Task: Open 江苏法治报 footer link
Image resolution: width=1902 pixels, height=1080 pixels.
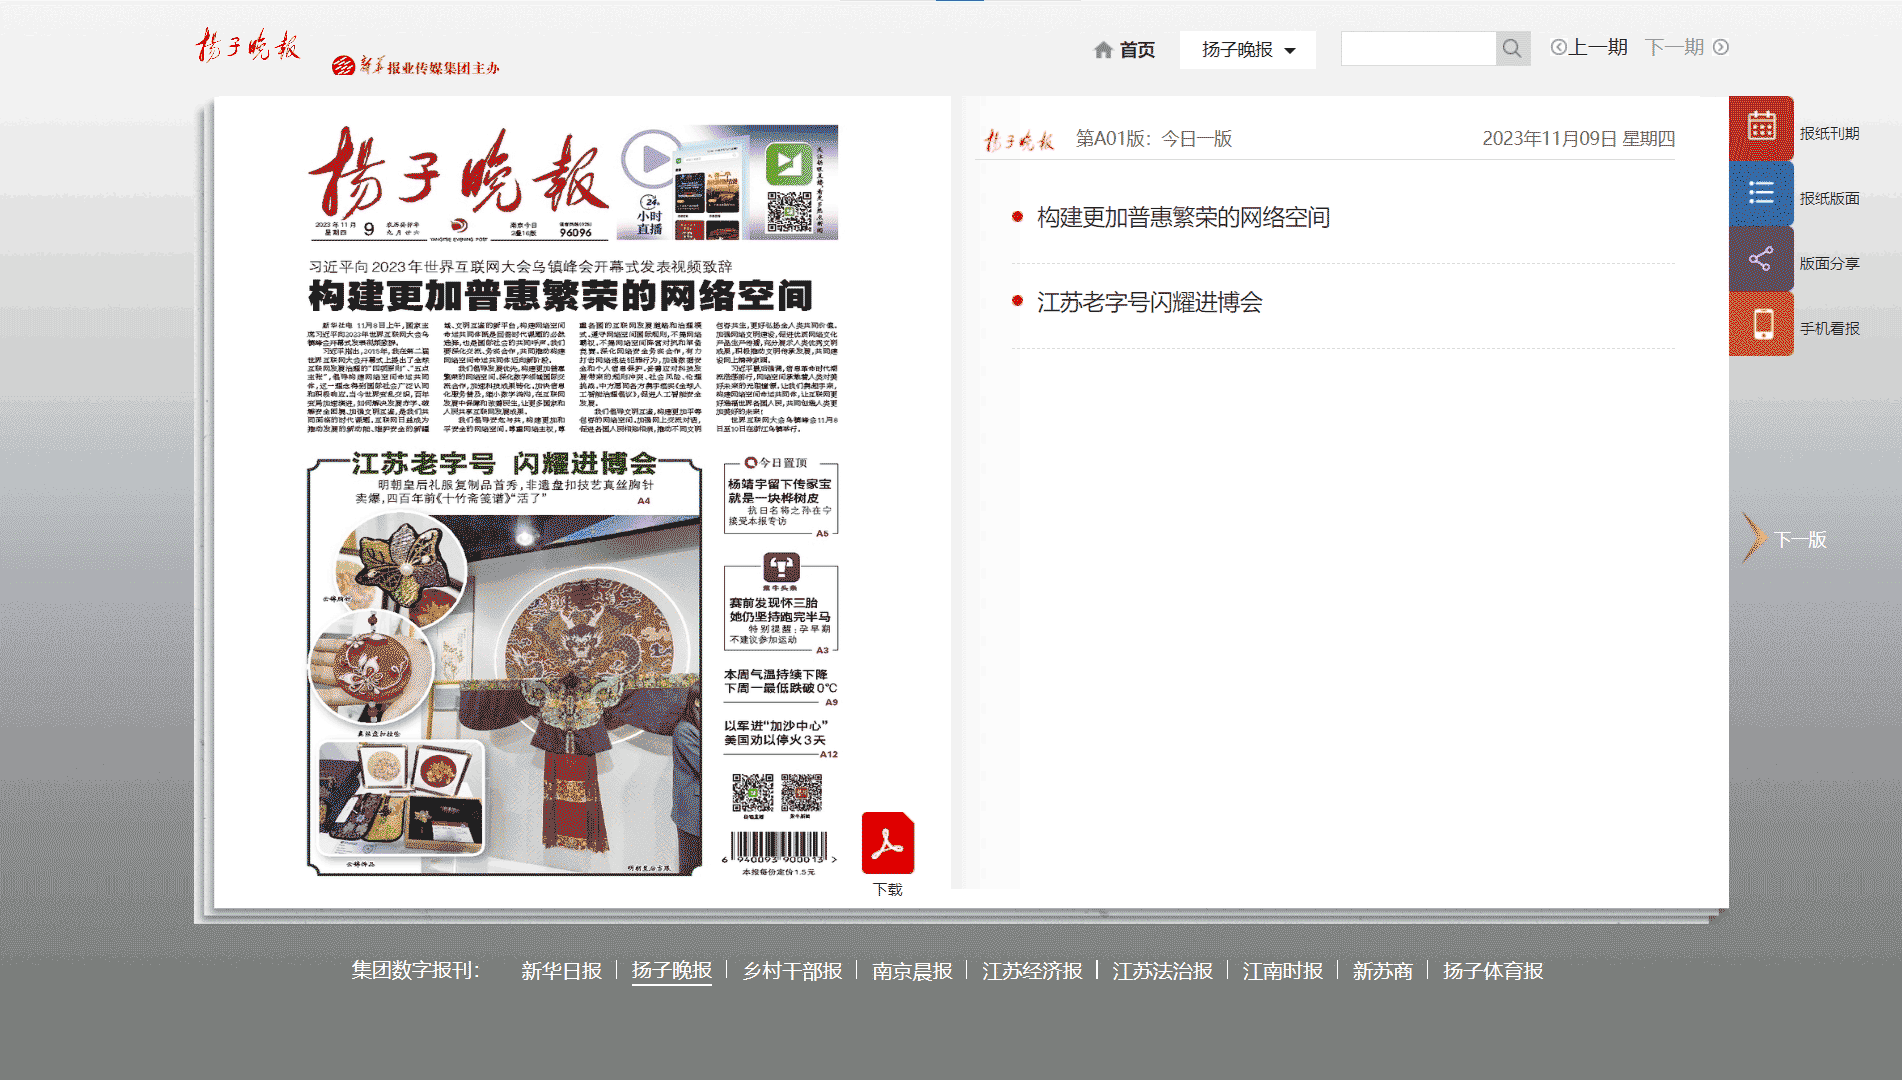Action: 1162,971
